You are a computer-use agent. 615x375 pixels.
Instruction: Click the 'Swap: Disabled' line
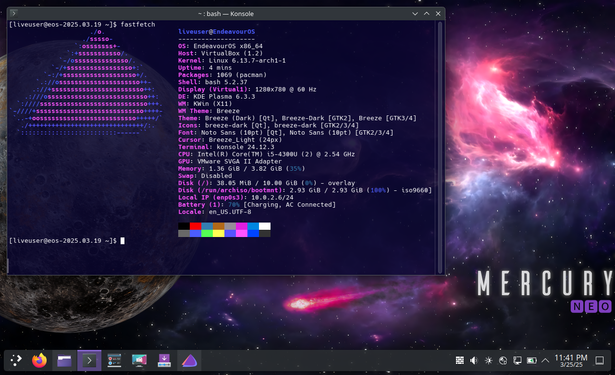tap(205, 176)
